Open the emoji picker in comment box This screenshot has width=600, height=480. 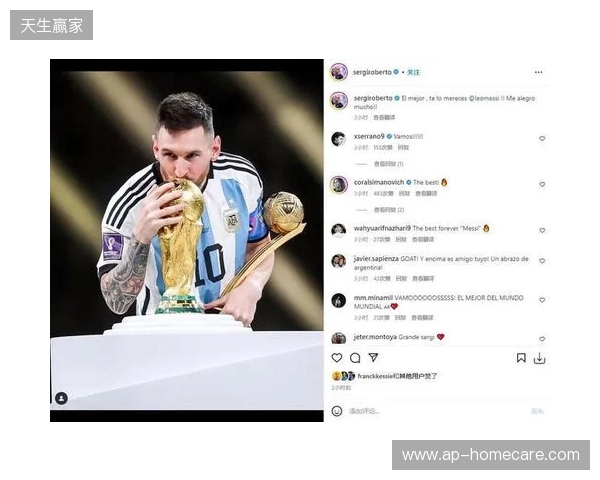coord(337,411)
